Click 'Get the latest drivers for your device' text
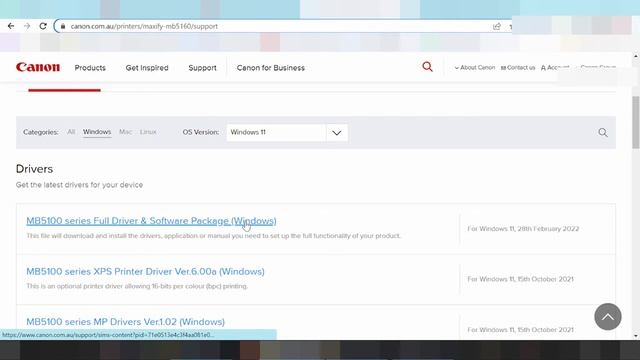 point(79,185)
